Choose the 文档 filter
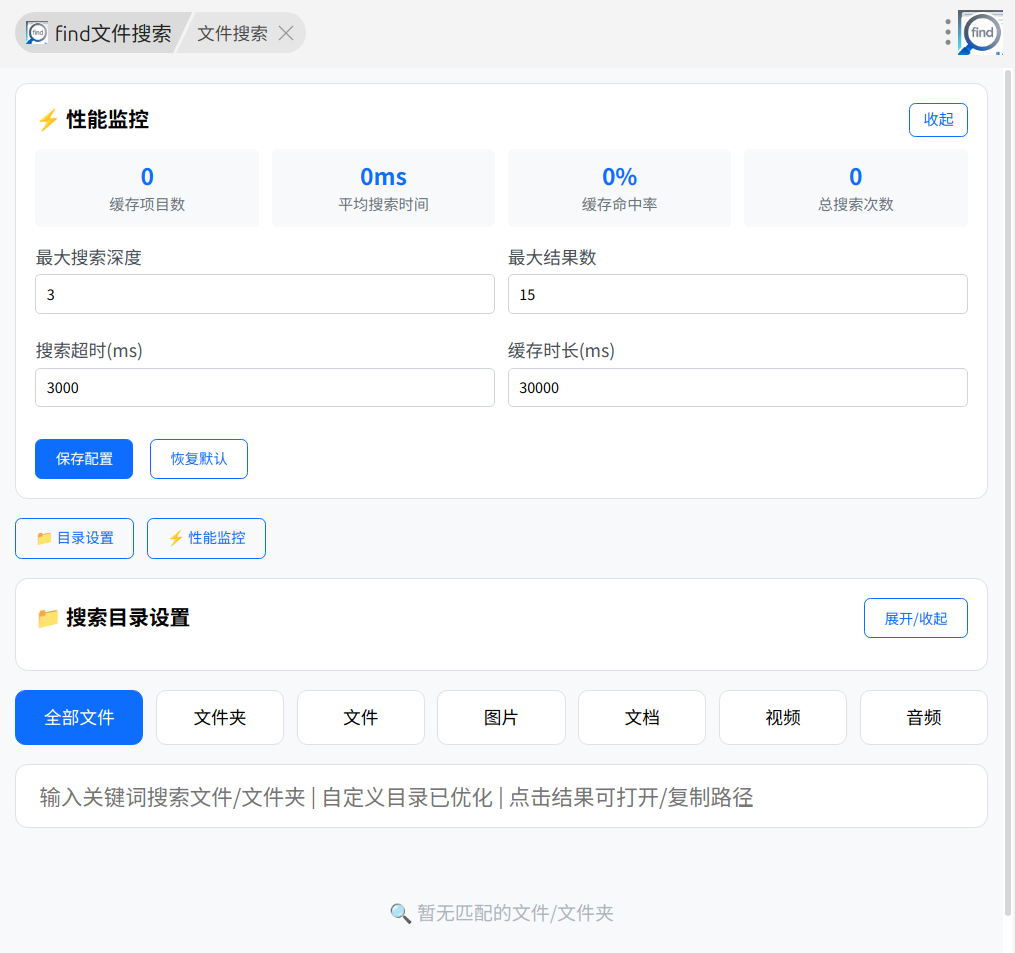 tap(642, 718)
